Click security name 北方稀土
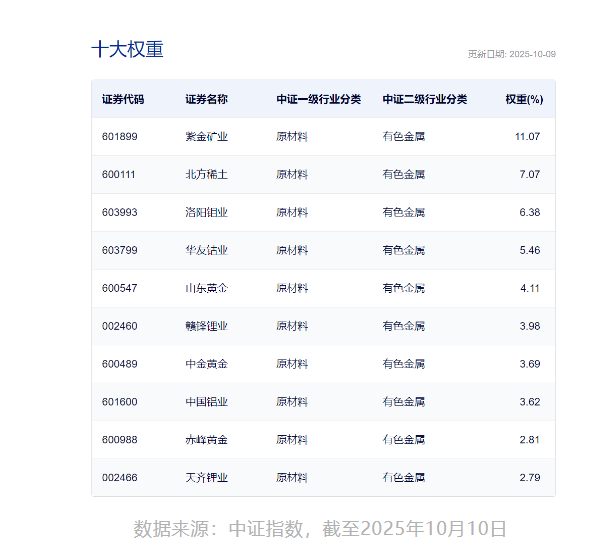602x558 pixels. (x=207, y=175)
